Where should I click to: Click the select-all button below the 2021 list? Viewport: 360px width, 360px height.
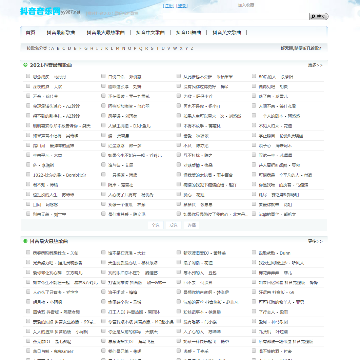(155, 225)
